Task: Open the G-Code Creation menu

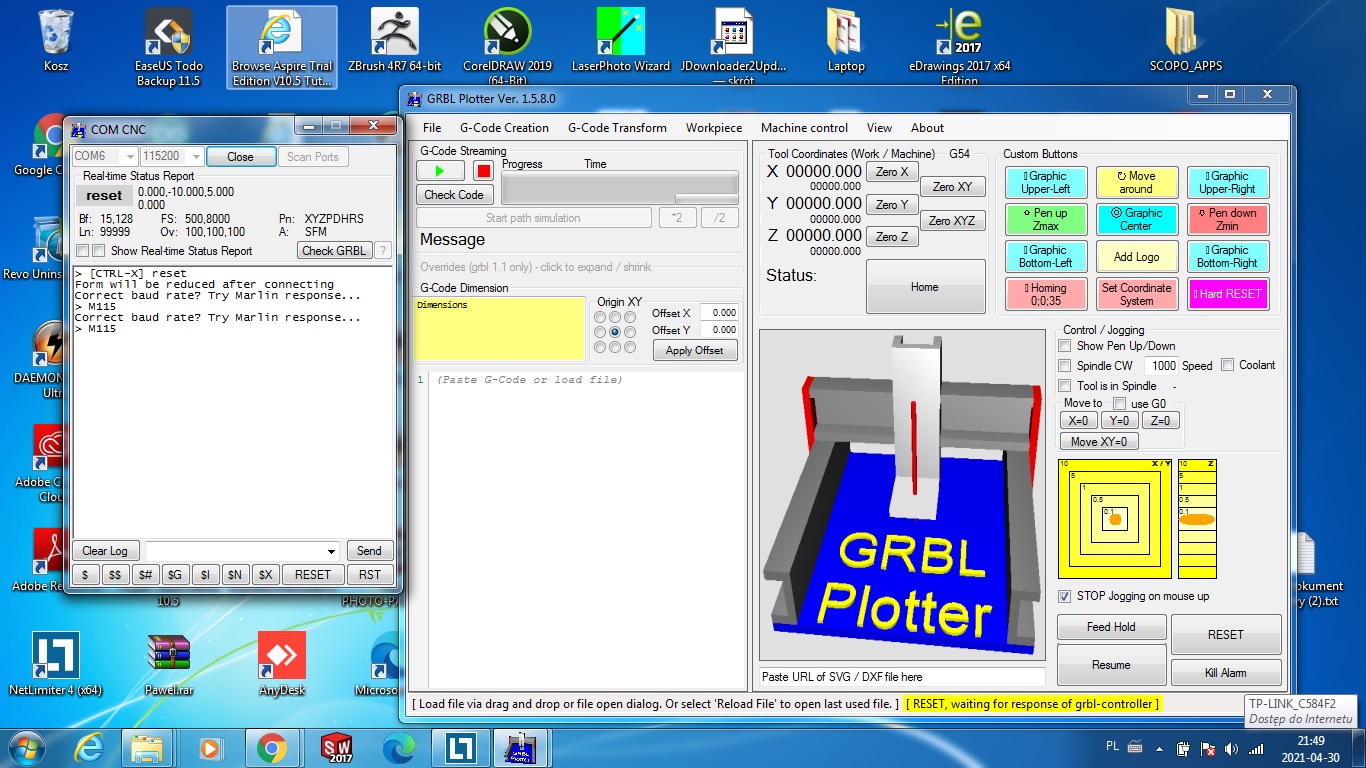Action: pos(504,128)
